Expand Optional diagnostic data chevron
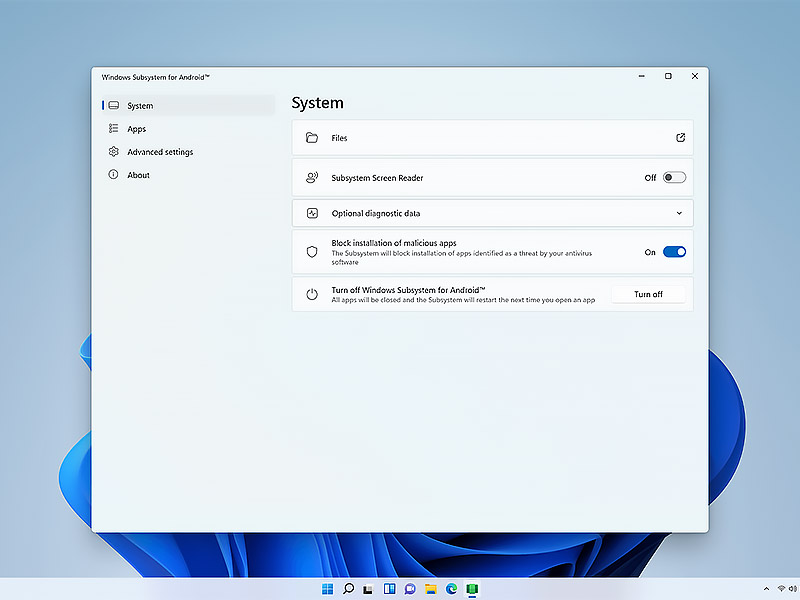This screenshot has height=600, width=800. click(x=679, y=213)
